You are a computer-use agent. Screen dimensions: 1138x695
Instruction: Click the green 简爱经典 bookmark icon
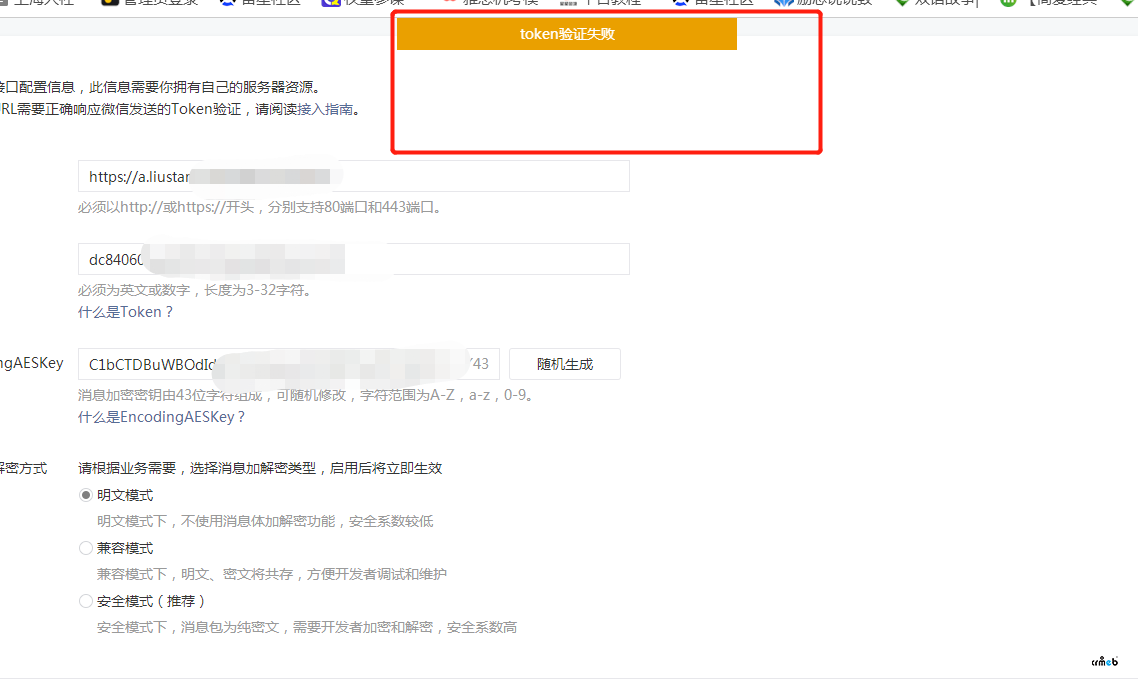pos(1007,3)
